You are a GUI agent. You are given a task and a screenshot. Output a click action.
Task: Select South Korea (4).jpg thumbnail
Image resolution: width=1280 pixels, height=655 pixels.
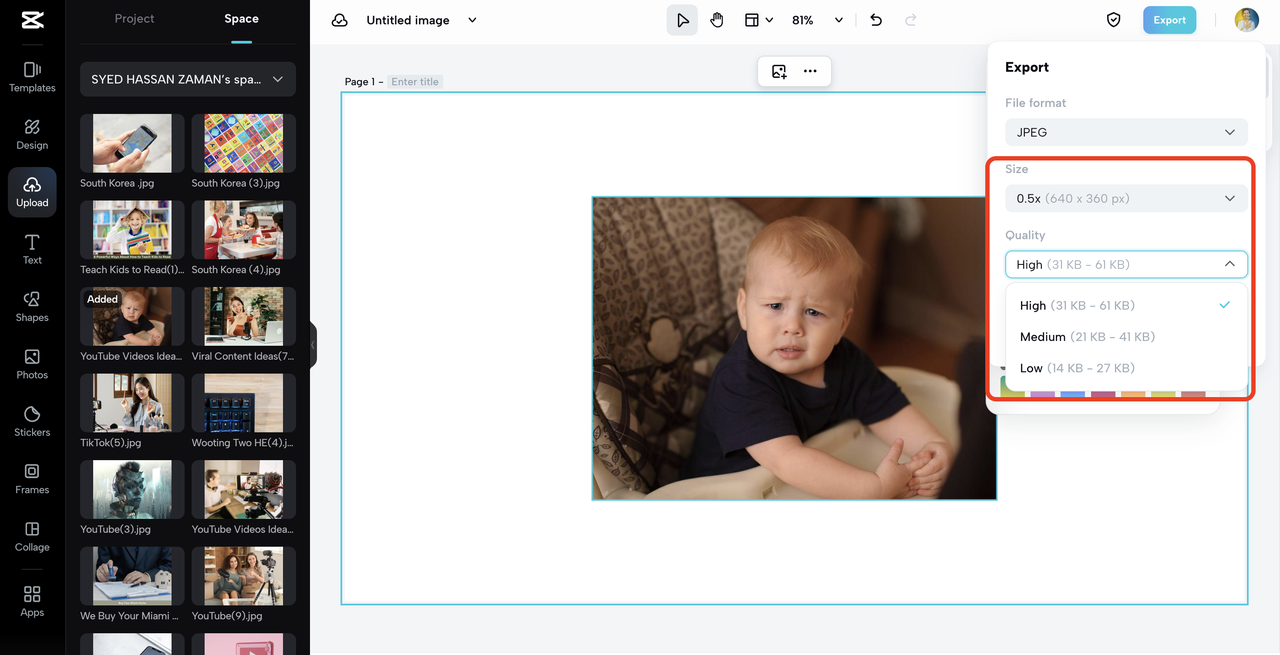click(x=243, y=229)
